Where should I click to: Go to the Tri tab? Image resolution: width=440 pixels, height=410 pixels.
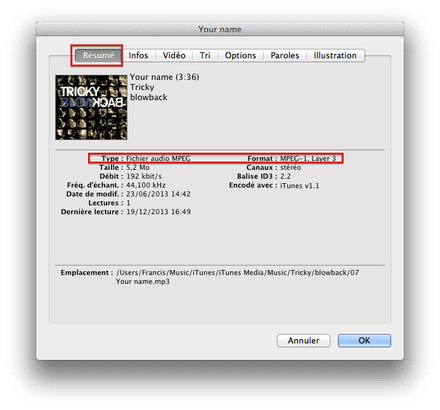pyautogui.click(x=205, y=55)
